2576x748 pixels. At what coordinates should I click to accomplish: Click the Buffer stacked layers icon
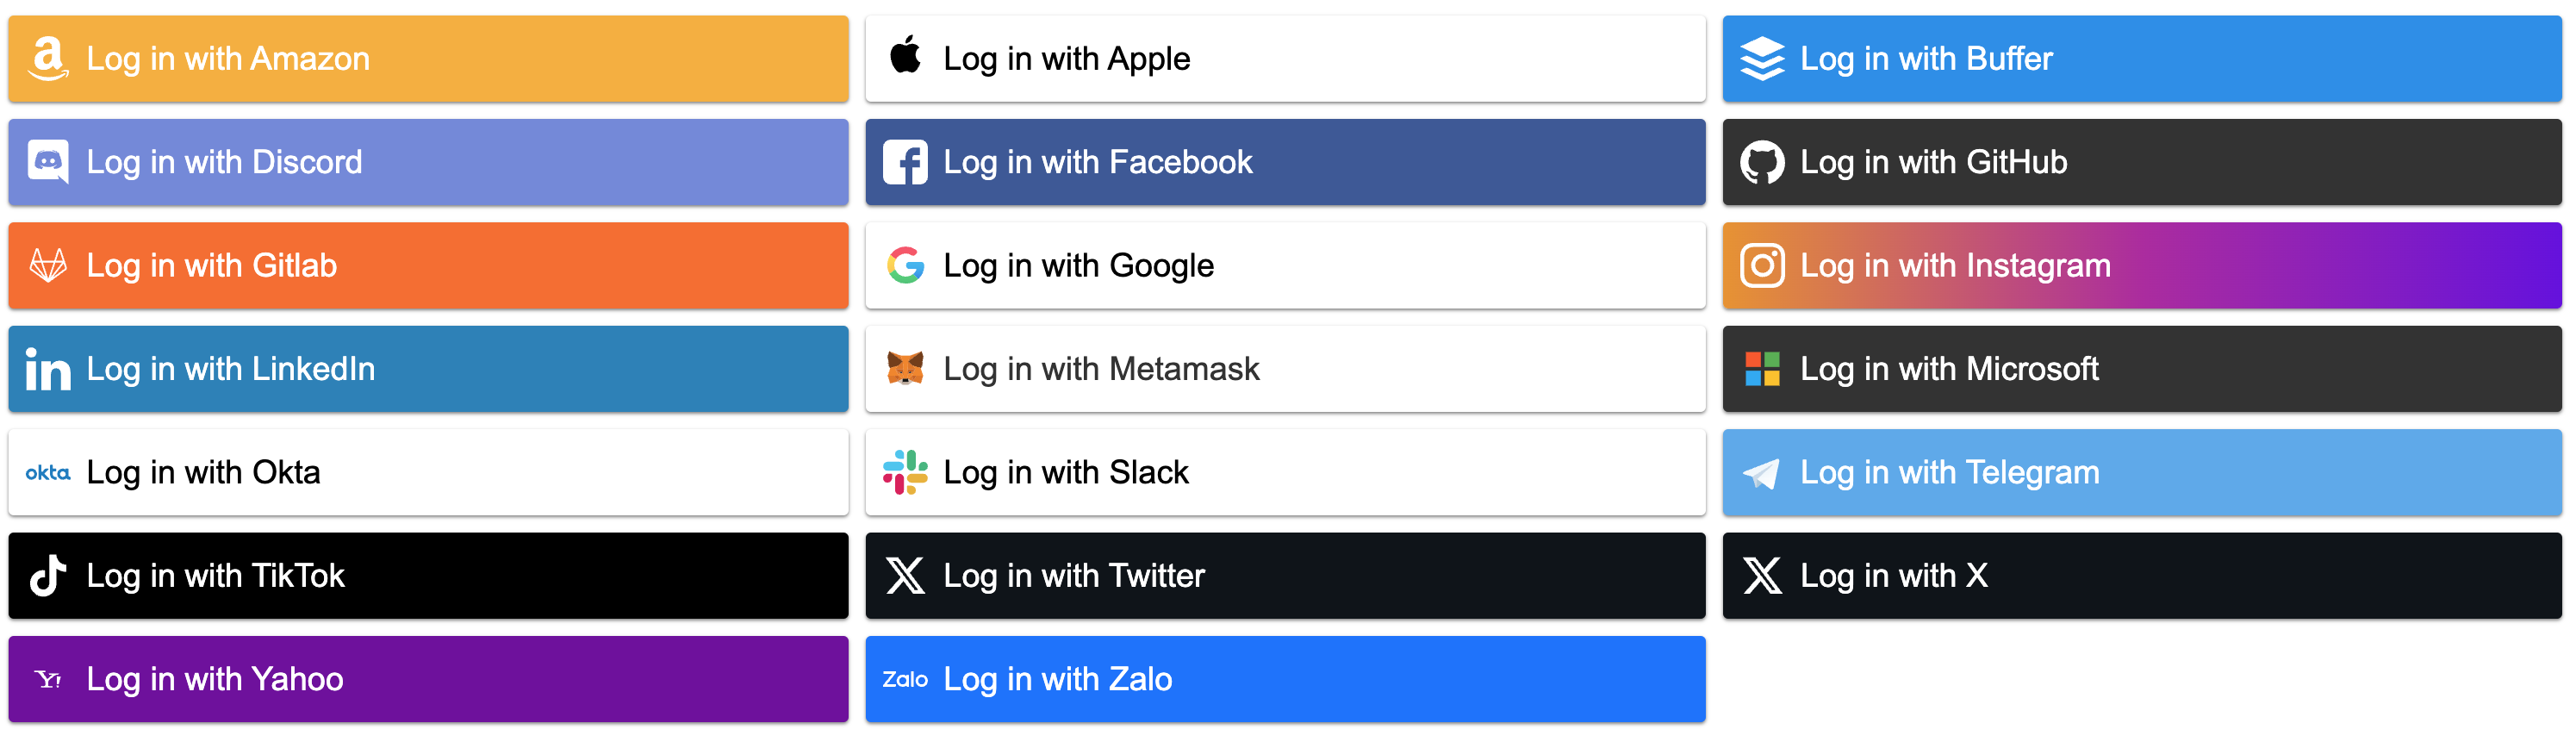pos(1762,59)
